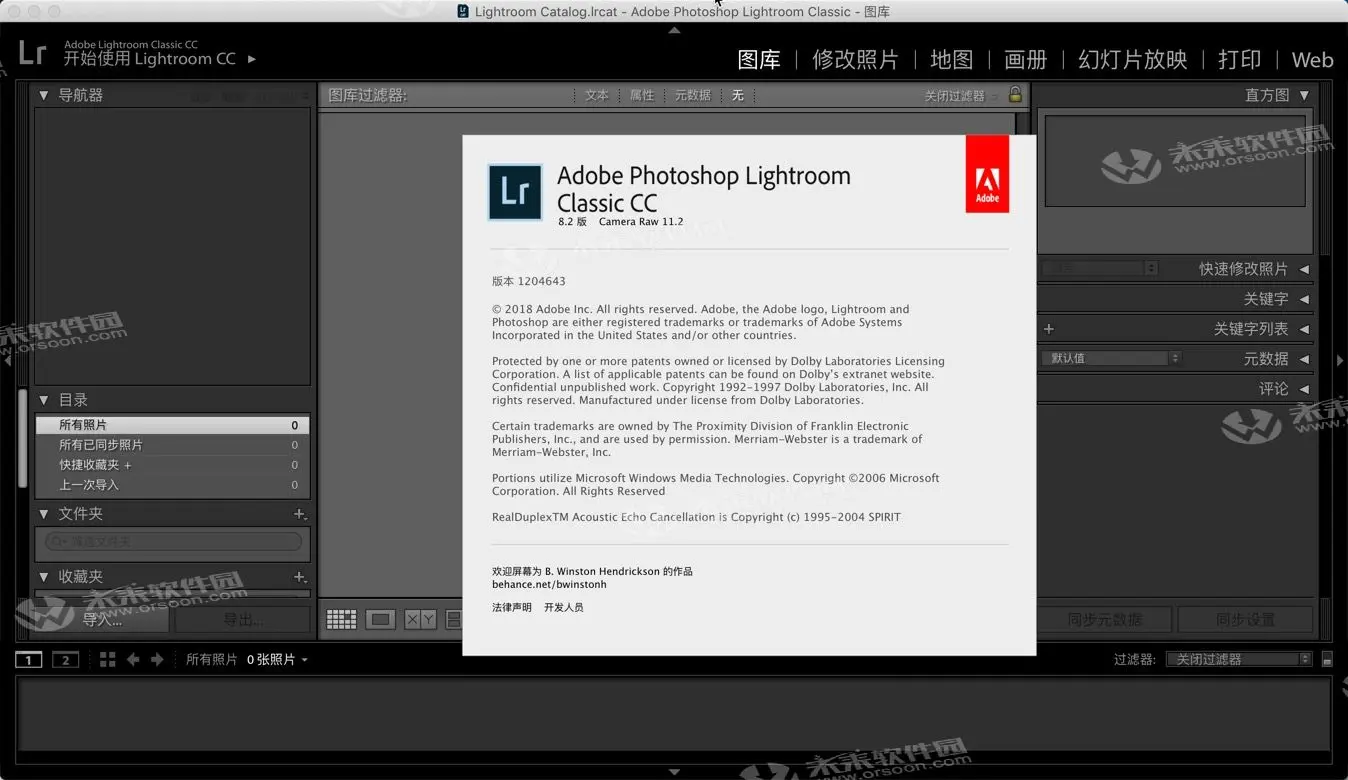Expand the 关键字列表 panel

coord(1304,329)
